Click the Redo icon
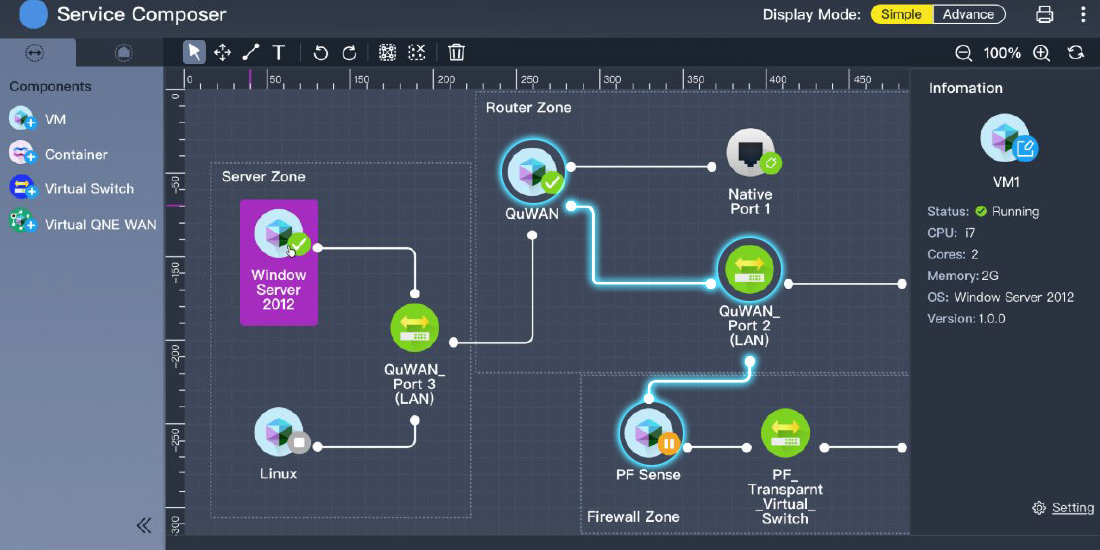 [x=349, y=52]
